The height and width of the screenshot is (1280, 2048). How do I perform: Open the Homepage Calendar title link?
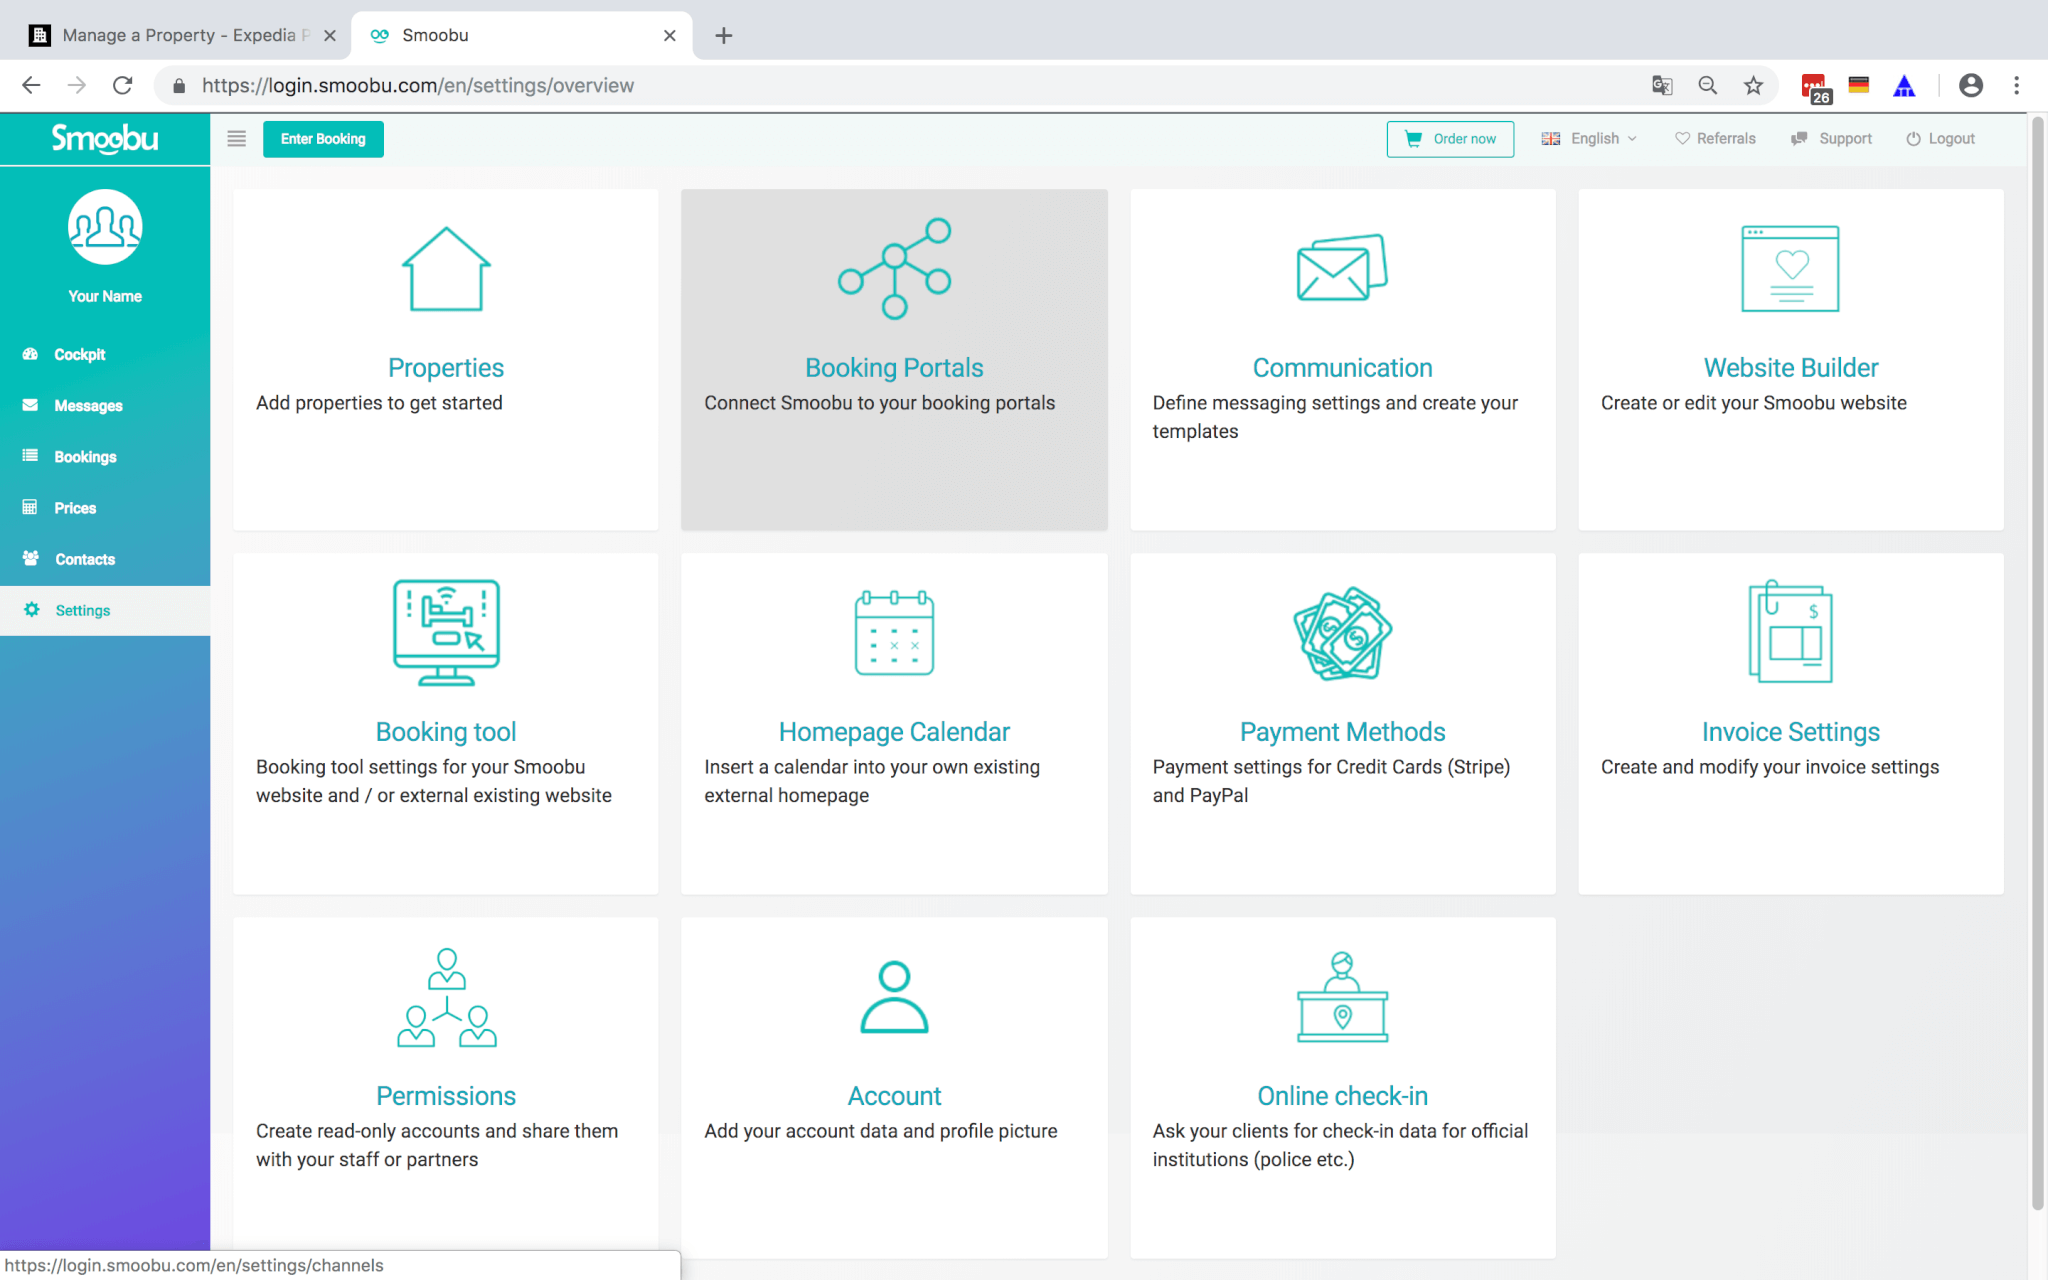(x=894, y=732)
